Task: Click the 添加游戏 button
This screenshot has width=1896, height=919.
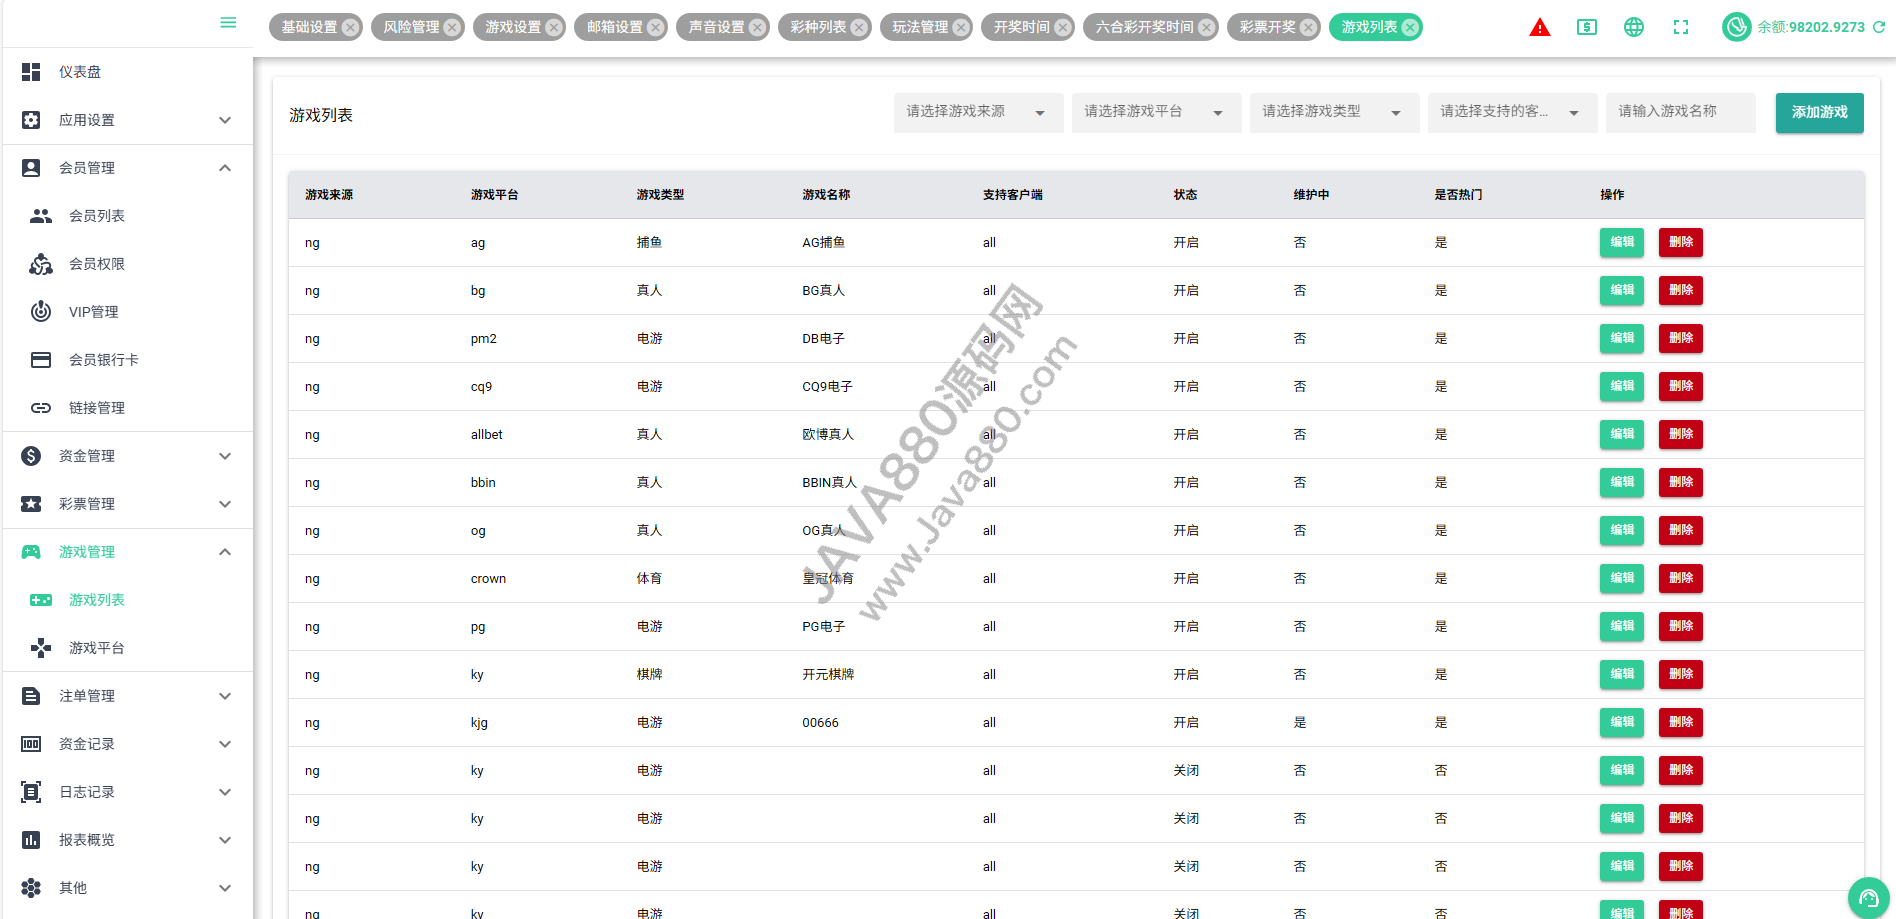Action: tap(1819, 113)
